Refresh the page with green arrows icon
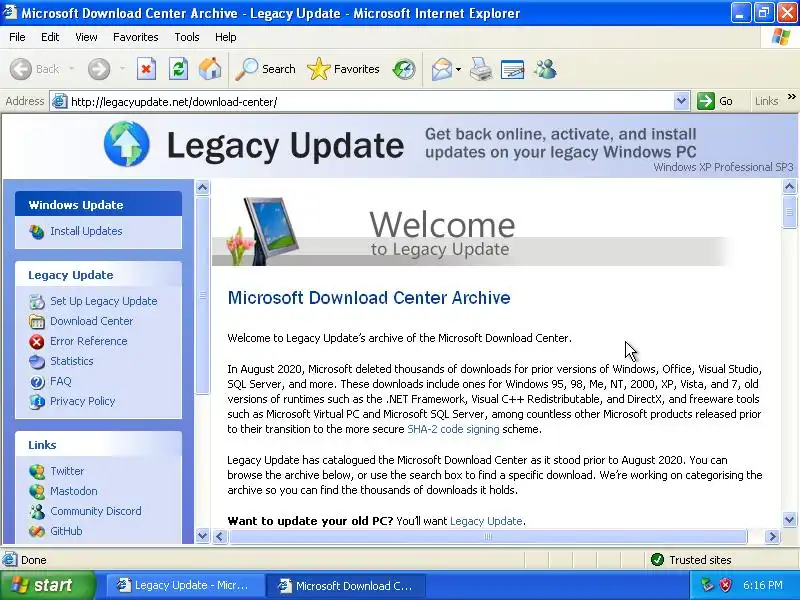This screenshot has width=800, height=600. tap(178, 69)
